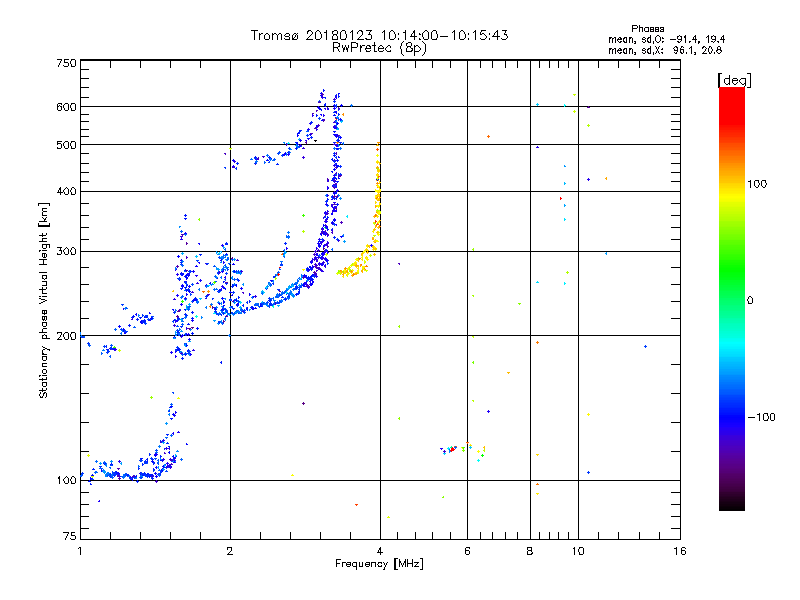Click the colorbar tick label '-100'
Image resolution: width=800 pixels, height=600 pixels.
click(762, 417)
